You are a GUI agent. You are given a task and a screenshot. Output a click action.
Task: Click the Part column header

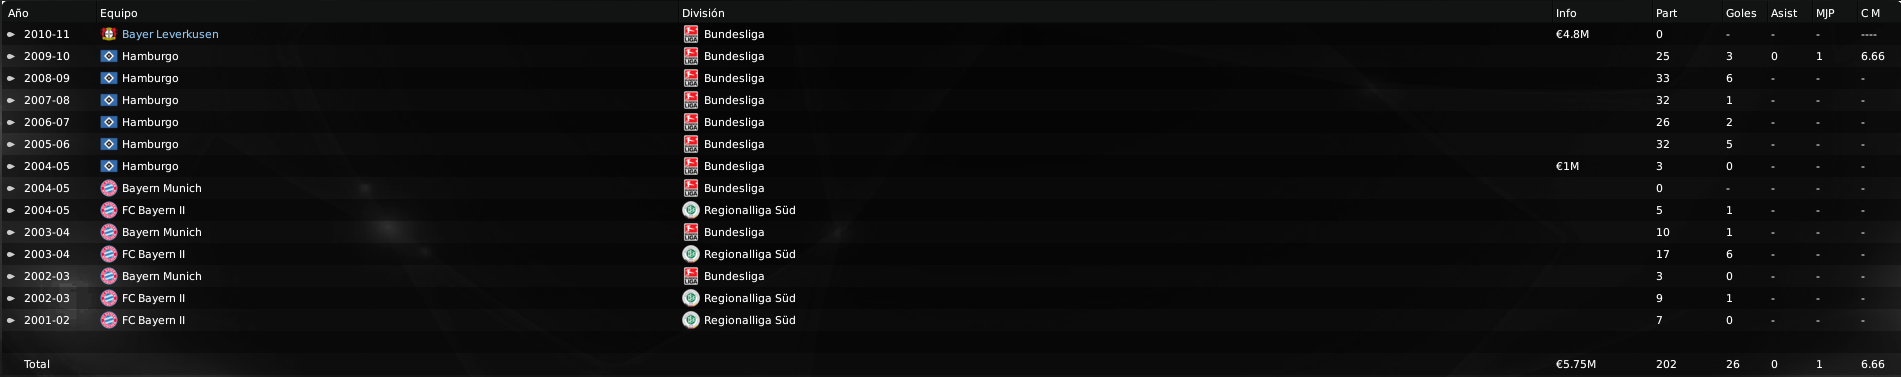click(1666, 13)
